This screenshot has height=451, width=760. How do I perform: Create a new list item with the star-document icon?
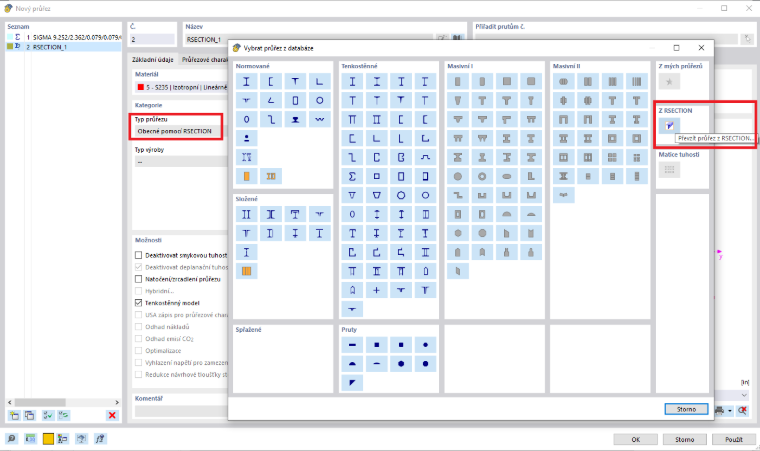[x=14, y=415]
